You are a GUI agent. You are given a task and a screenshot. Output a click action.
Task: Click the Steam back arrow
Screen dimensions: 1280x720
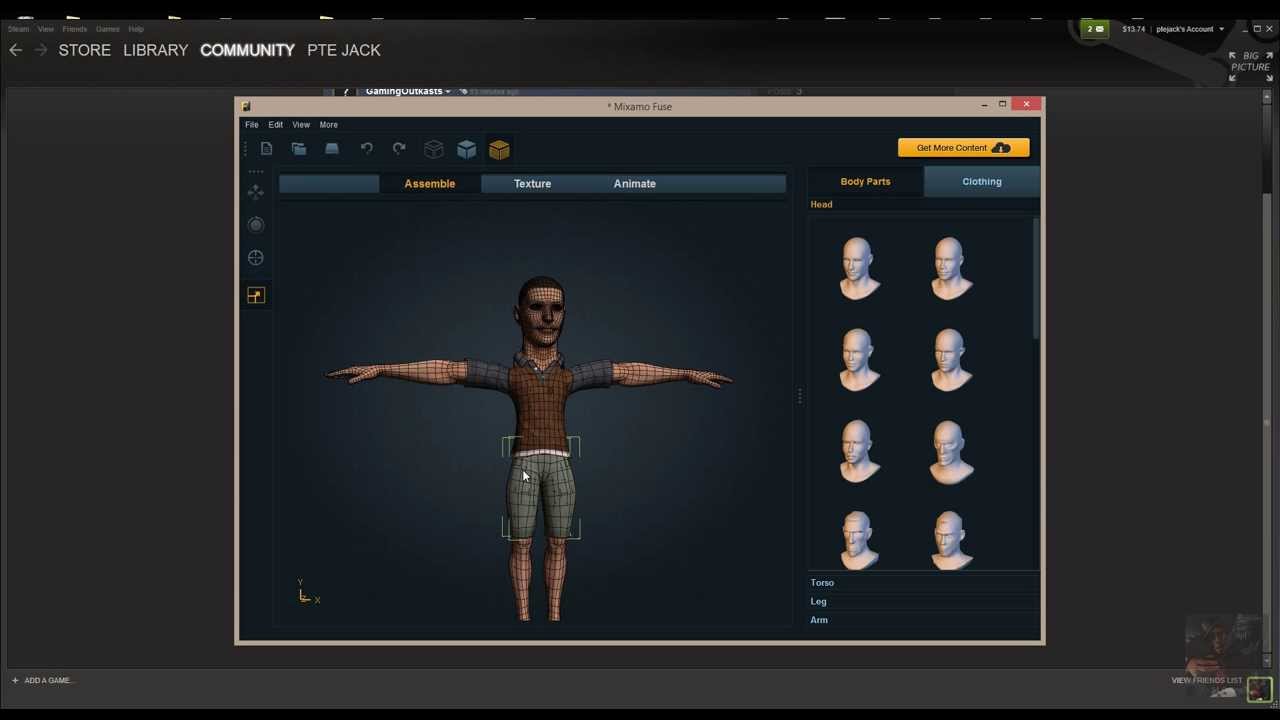pos(15,50)
